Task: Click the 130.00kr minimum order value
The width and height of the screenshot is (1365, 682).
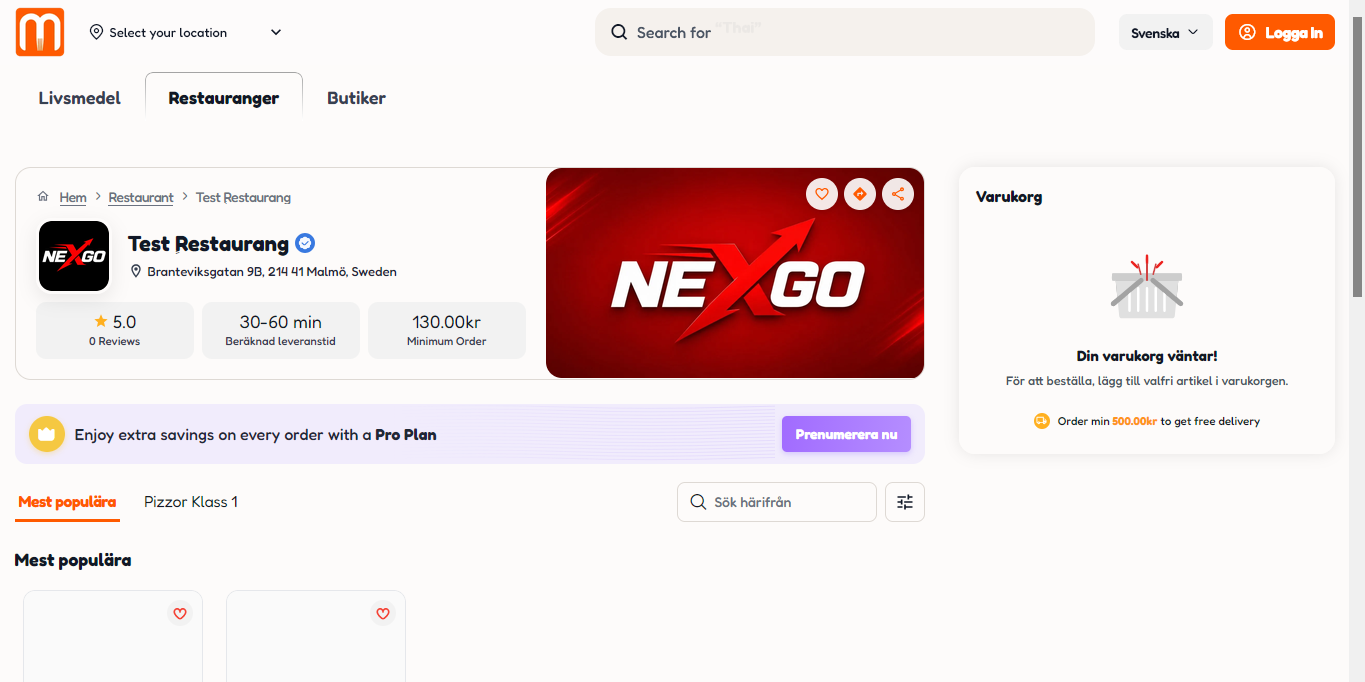Action: [447, 322]
